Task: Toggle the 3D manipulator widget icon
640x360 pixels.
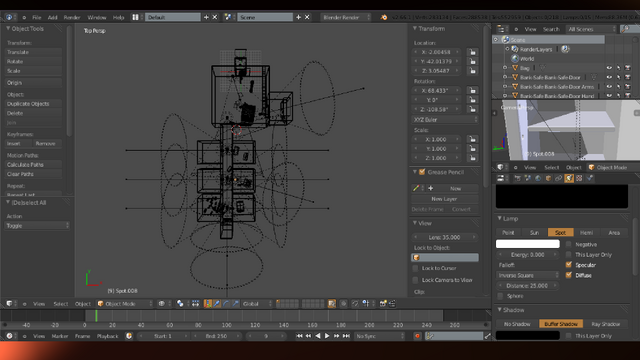Action: coord(208,304)
